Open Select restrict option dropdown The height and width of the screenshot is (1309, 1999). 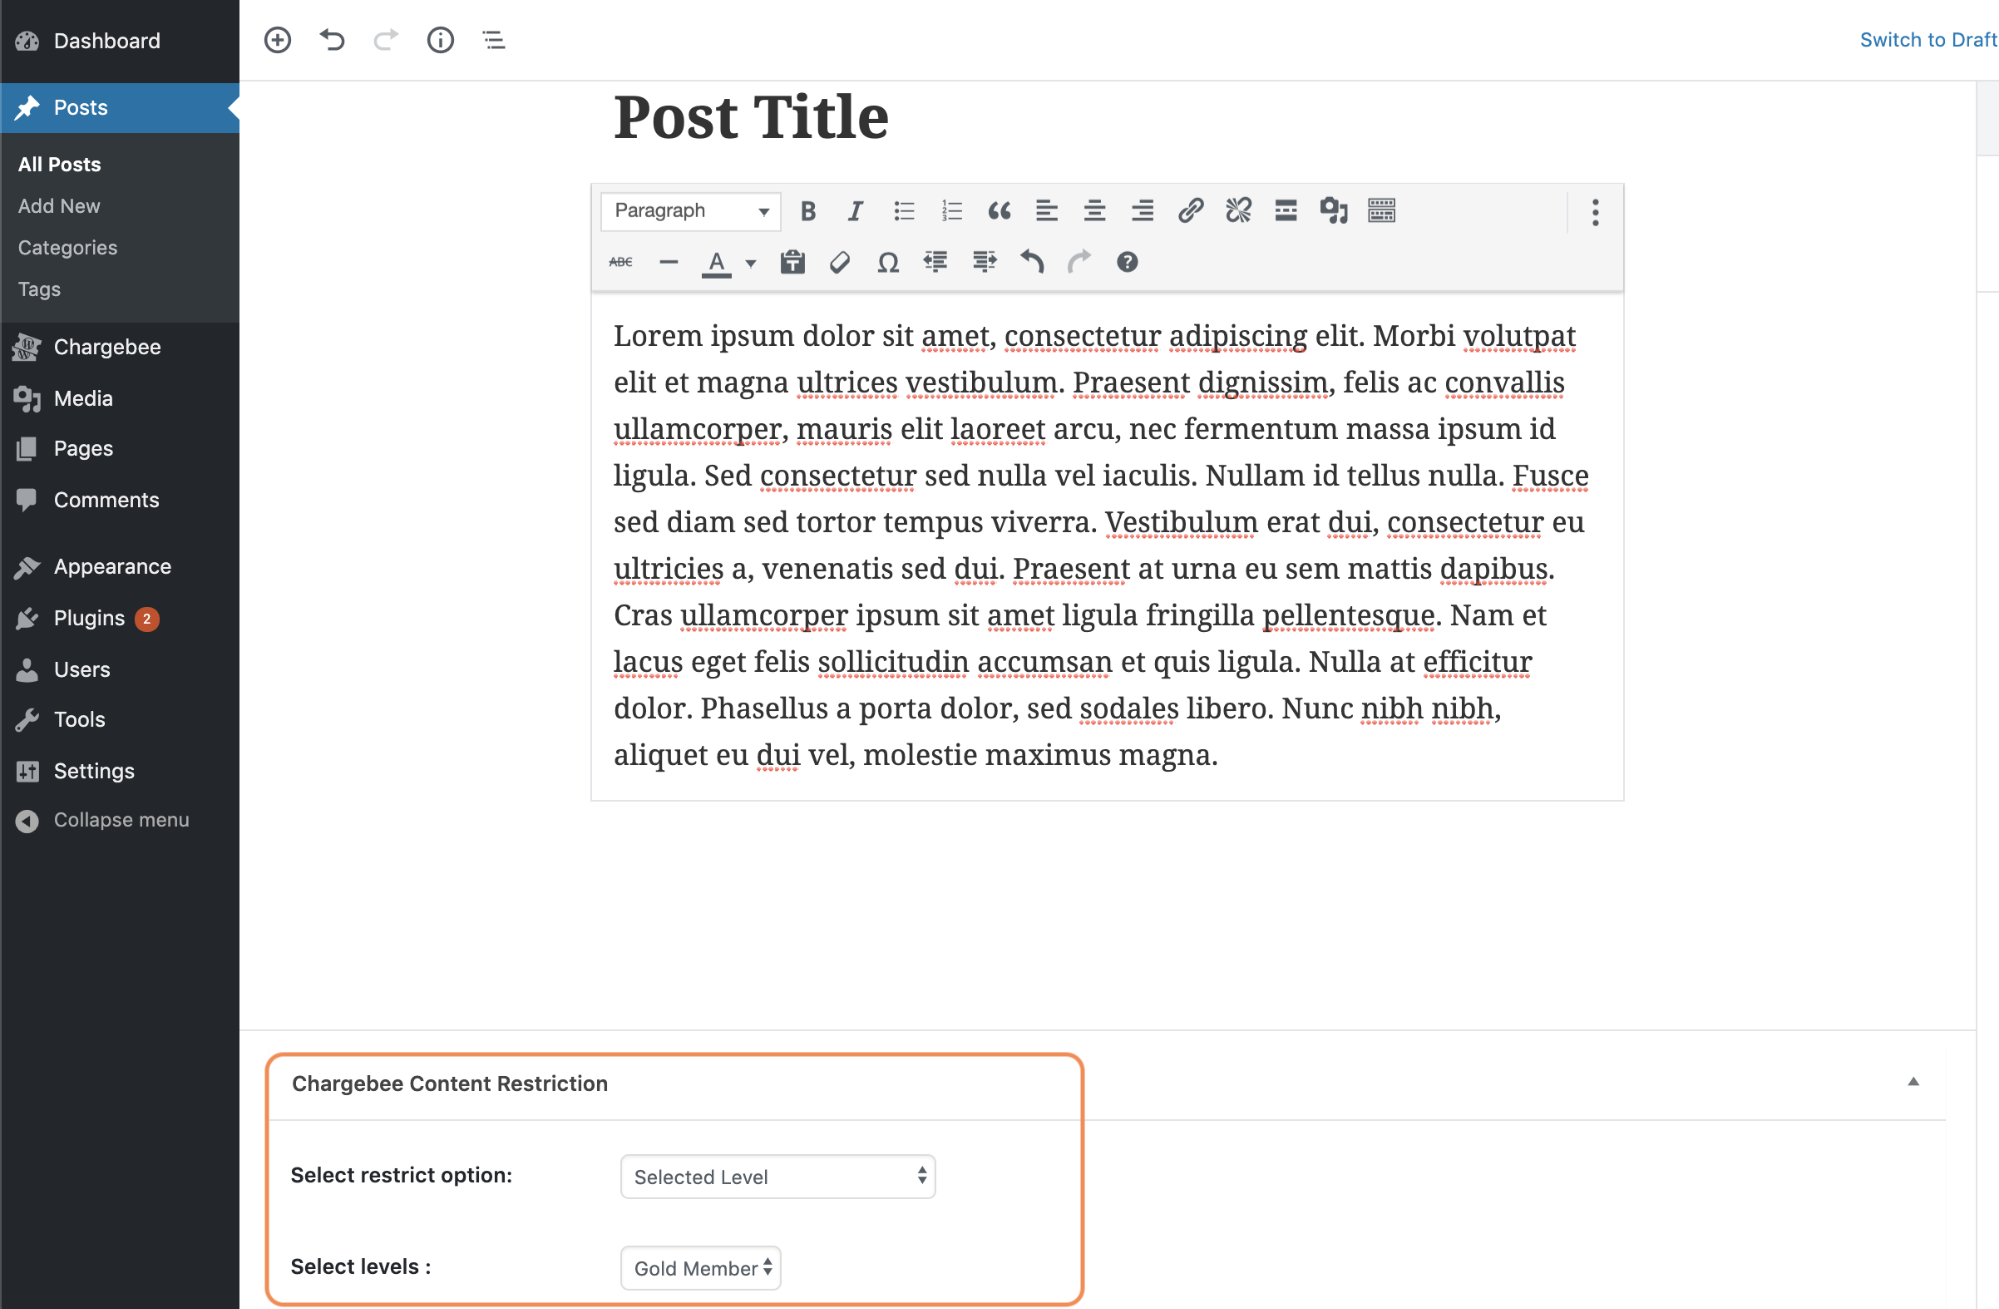point(777,1177)
